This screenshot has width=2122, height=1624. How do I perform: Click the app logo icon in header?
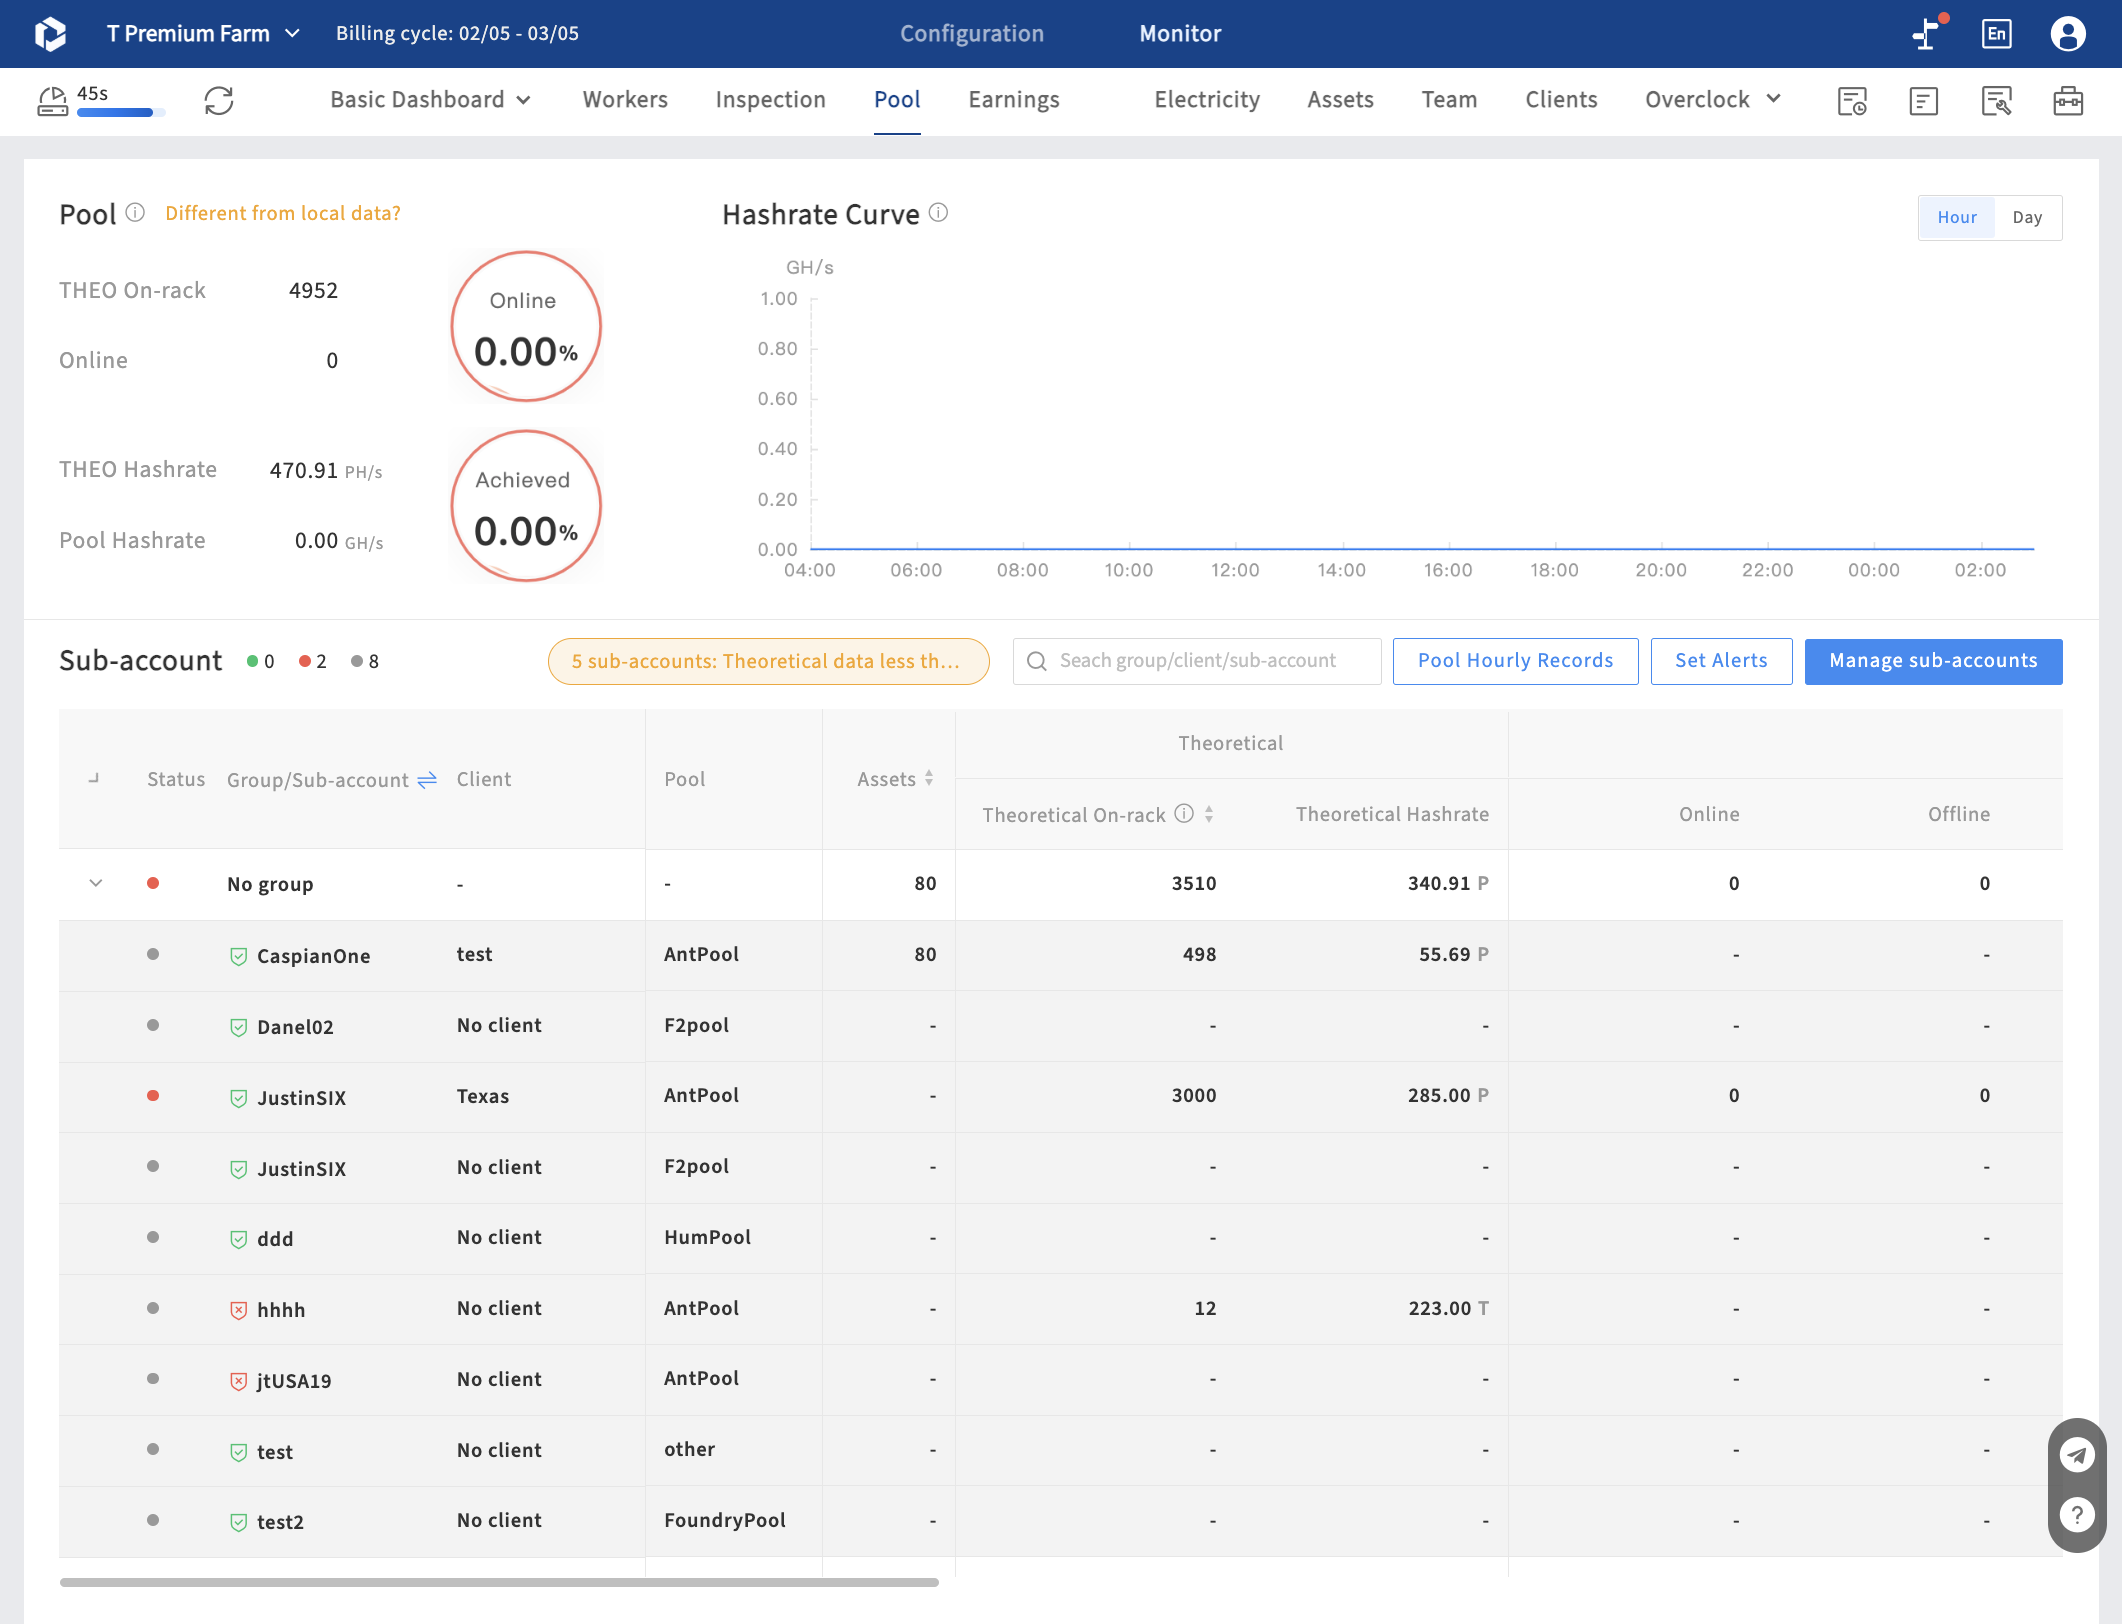(50, 34)
